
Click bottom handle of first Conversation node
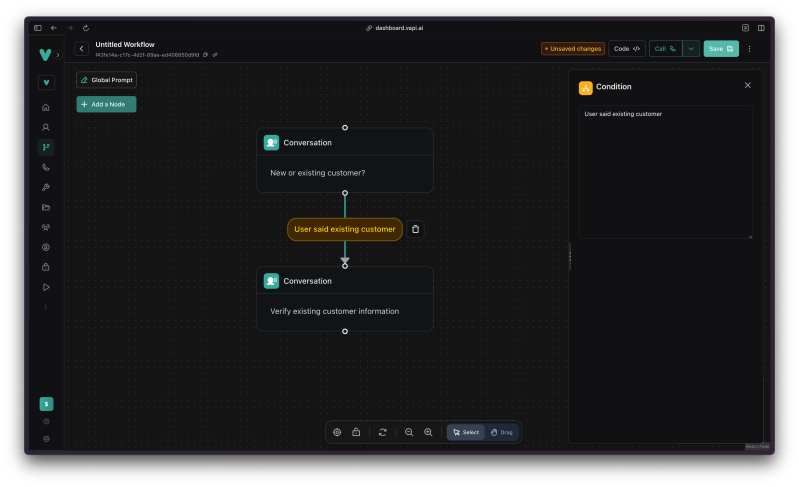(345, 193)
